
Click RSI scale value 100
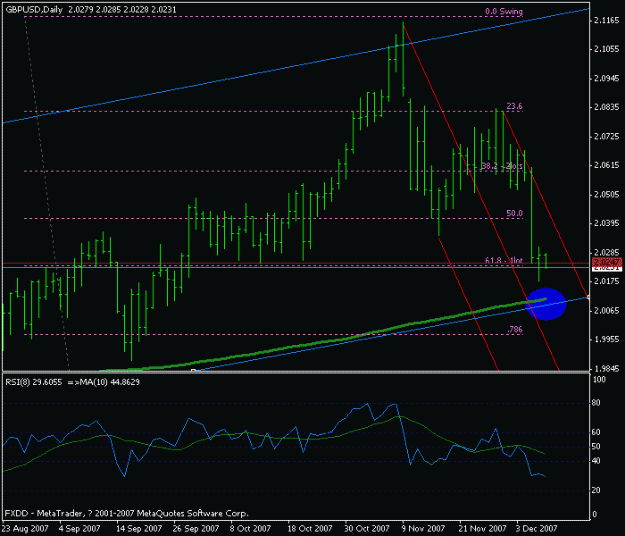[x=599, y=380]
